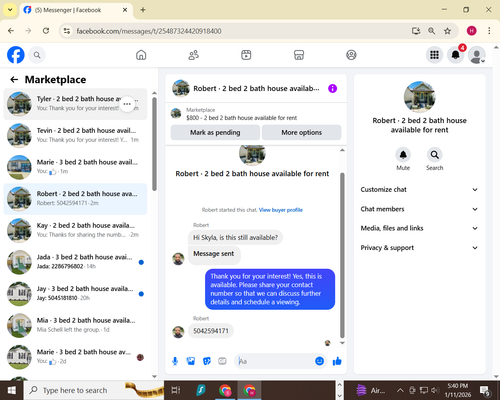The image size is (500, 400).
Task: Click the chat messages scrollbar
Action: [x=342, y=255]
